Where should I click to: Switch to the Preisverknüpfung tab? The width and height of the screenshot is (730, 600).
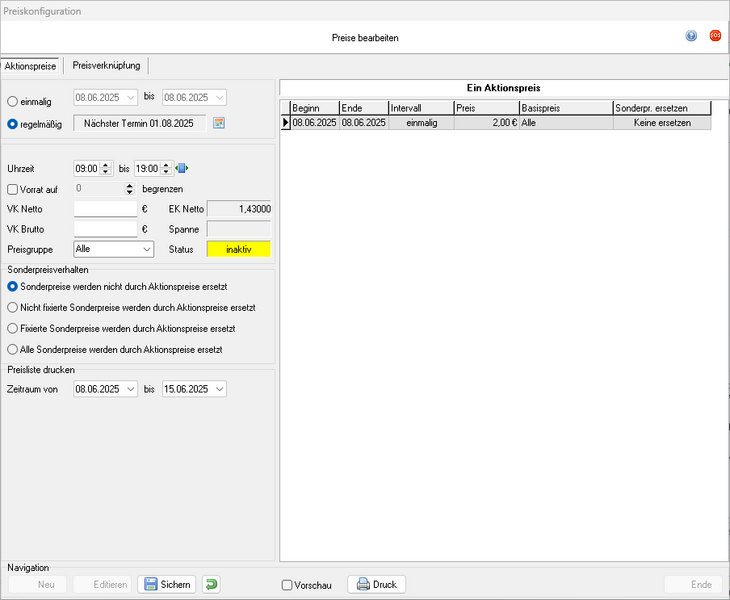[108, 65]
